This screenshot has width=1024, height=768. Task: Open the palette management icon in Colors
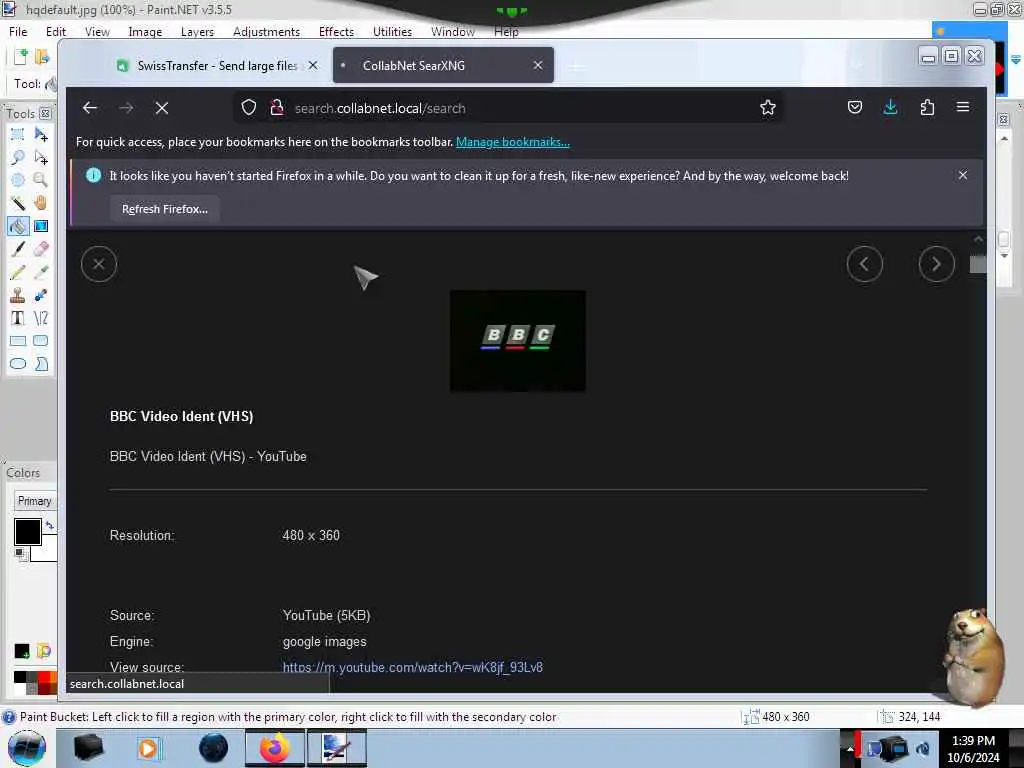[44, 651]
